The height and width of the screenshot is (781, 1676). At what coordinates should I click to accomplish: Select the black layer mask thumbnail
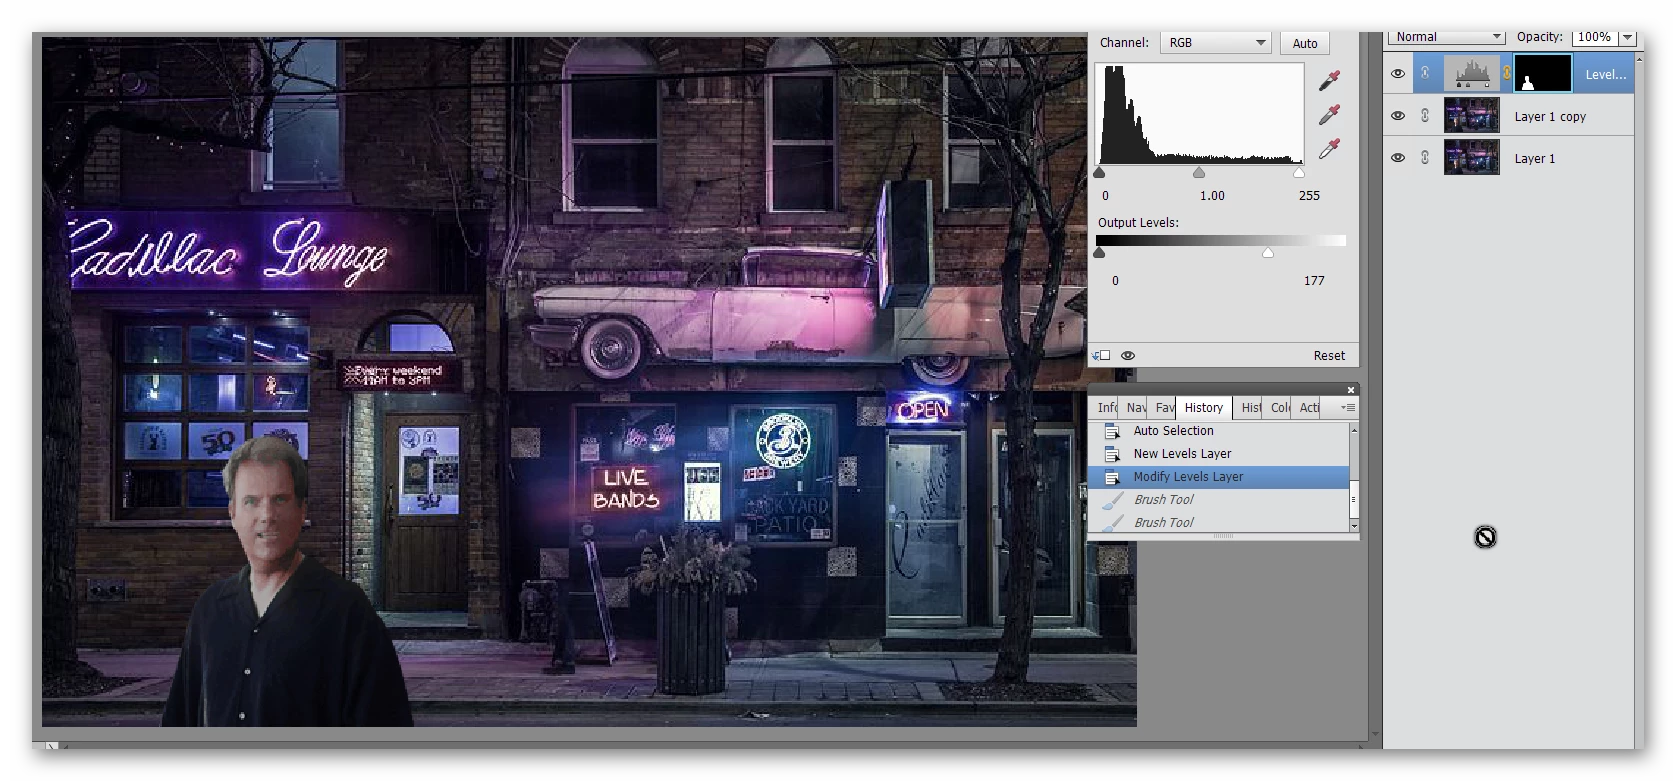[x=1543, y=73]
